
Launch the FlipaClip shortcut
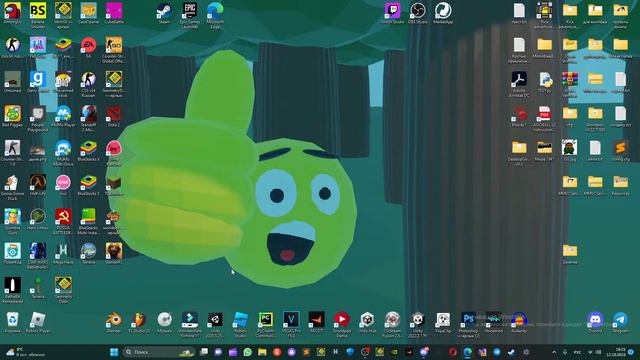pyautogui.click(x=443, y=322)
